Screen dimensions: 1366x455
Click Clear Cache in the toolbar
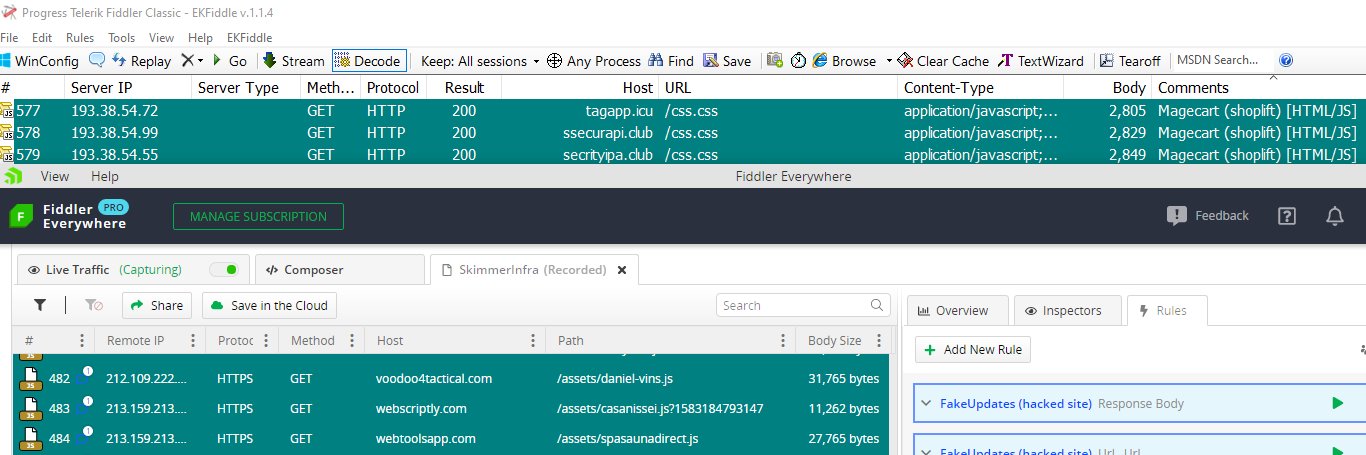[943, 61]
